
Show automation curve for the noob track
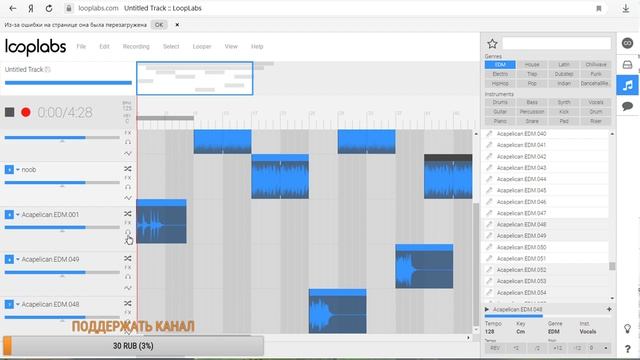click(x=128, y=198)
